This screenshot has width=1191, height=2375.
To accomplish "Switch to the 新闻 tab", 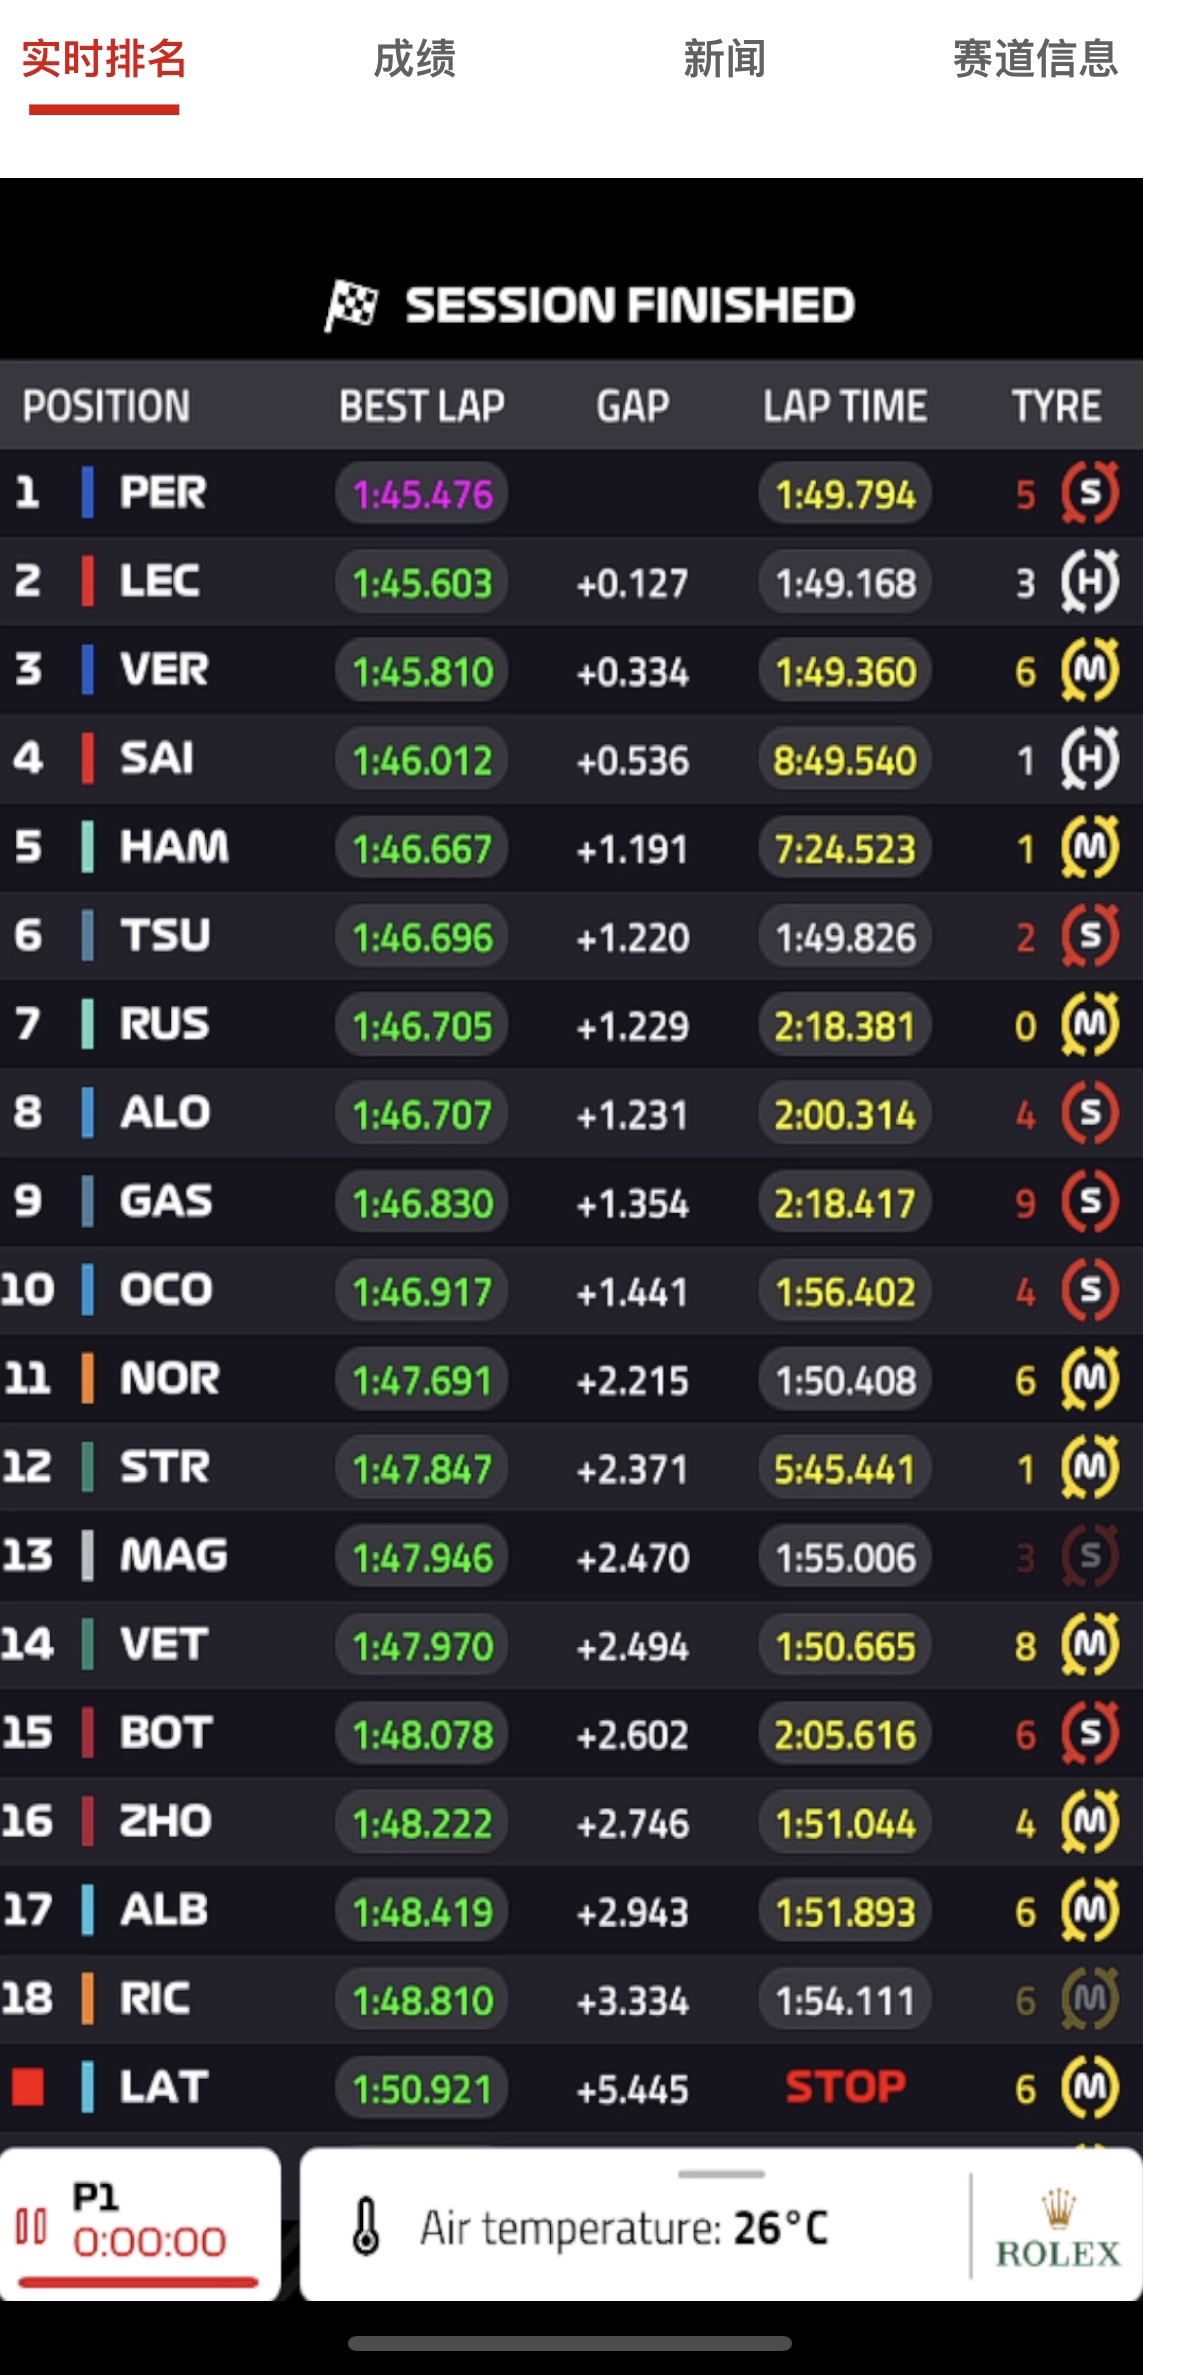I will click(725, 60).
